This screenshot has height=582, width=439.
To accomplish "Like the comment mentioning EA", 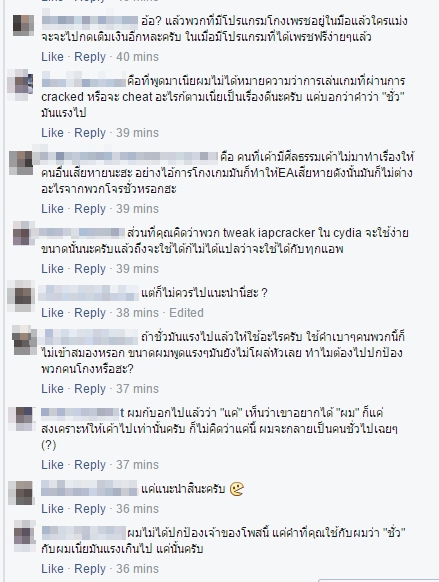I will coord(52,209).
